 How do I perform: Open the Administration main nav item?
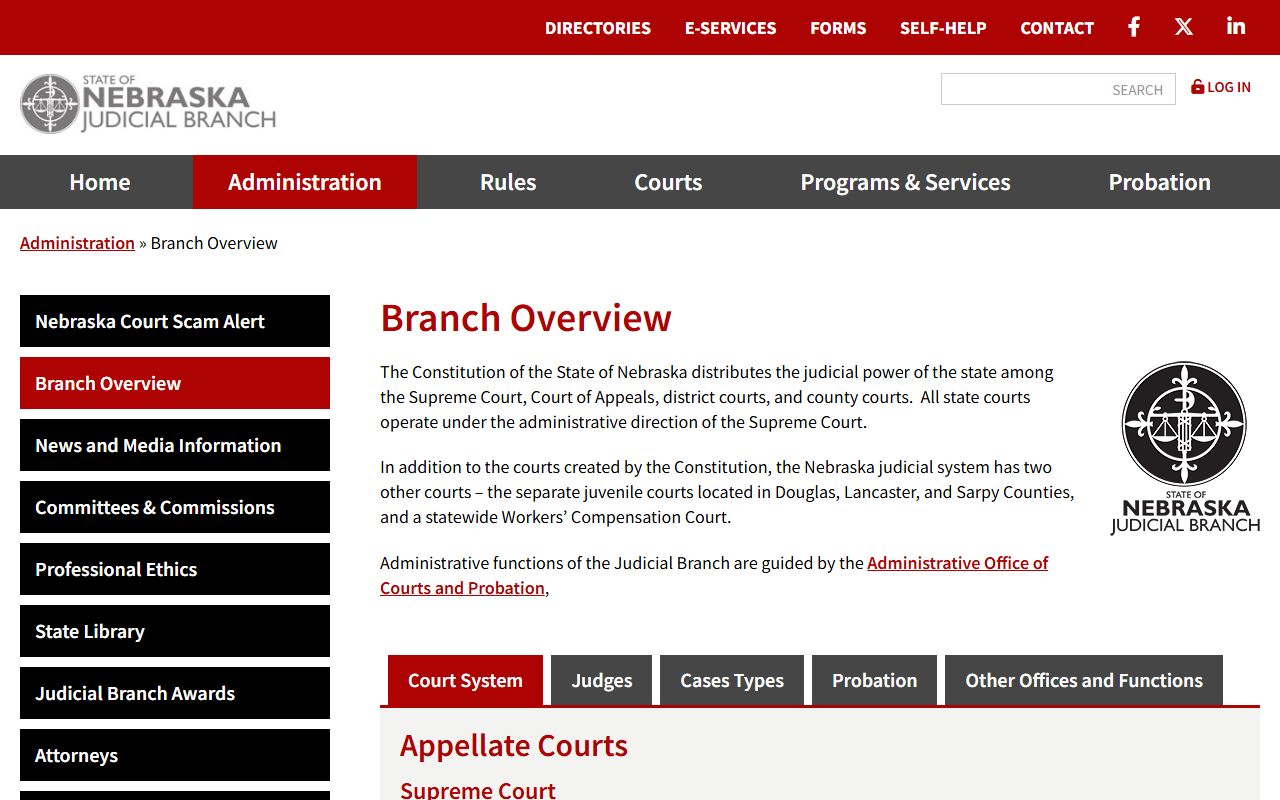pos(305,182)
